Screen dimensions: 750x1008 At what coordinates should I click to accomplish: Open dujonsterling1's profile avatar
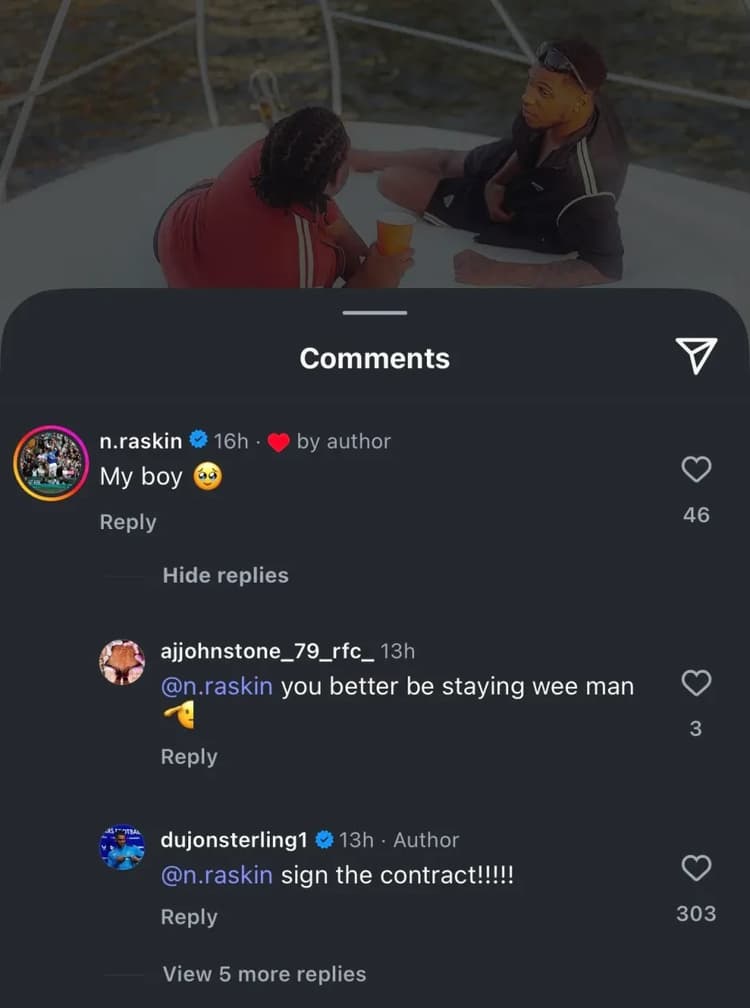[x=122, y=847]
